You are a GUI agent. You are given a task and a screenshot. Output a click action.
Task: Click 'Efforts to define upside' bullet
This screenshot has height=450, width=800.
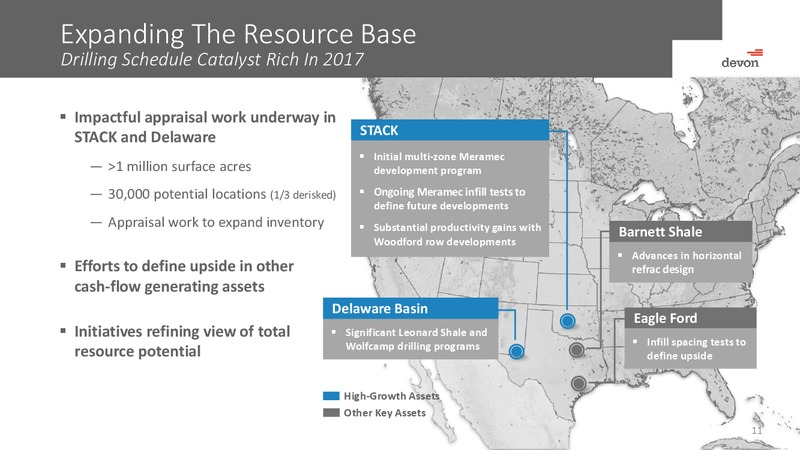[x=184, y=276]
